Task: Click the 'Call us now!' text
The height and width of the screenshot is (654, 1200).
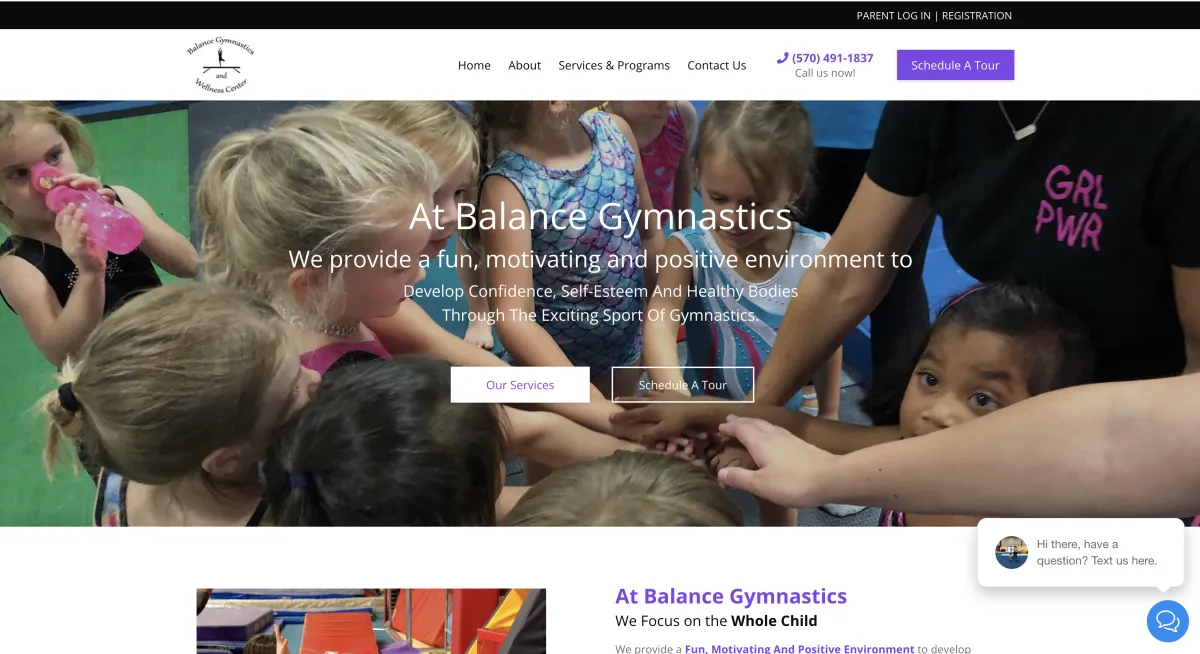Action: 825,73
